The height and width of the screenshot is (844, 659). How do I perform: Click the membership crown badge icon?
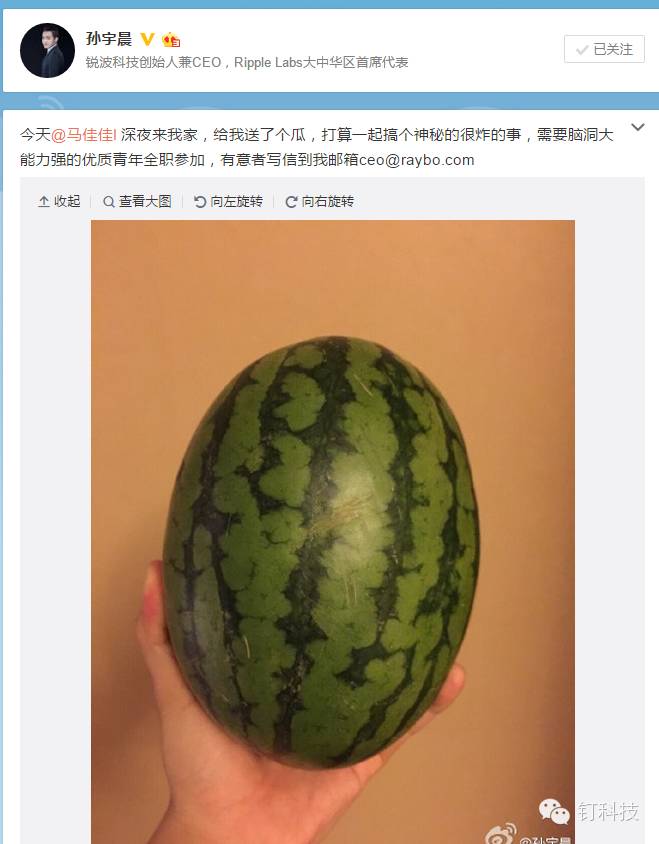[x=171, y=40]
